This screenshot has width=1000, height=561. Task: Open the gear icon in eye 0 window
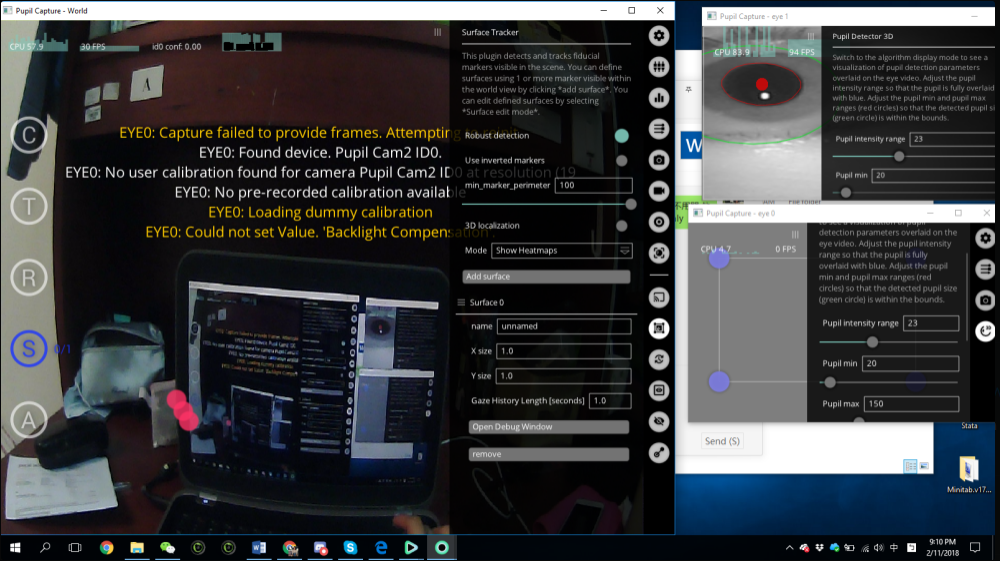click(985, 238)
